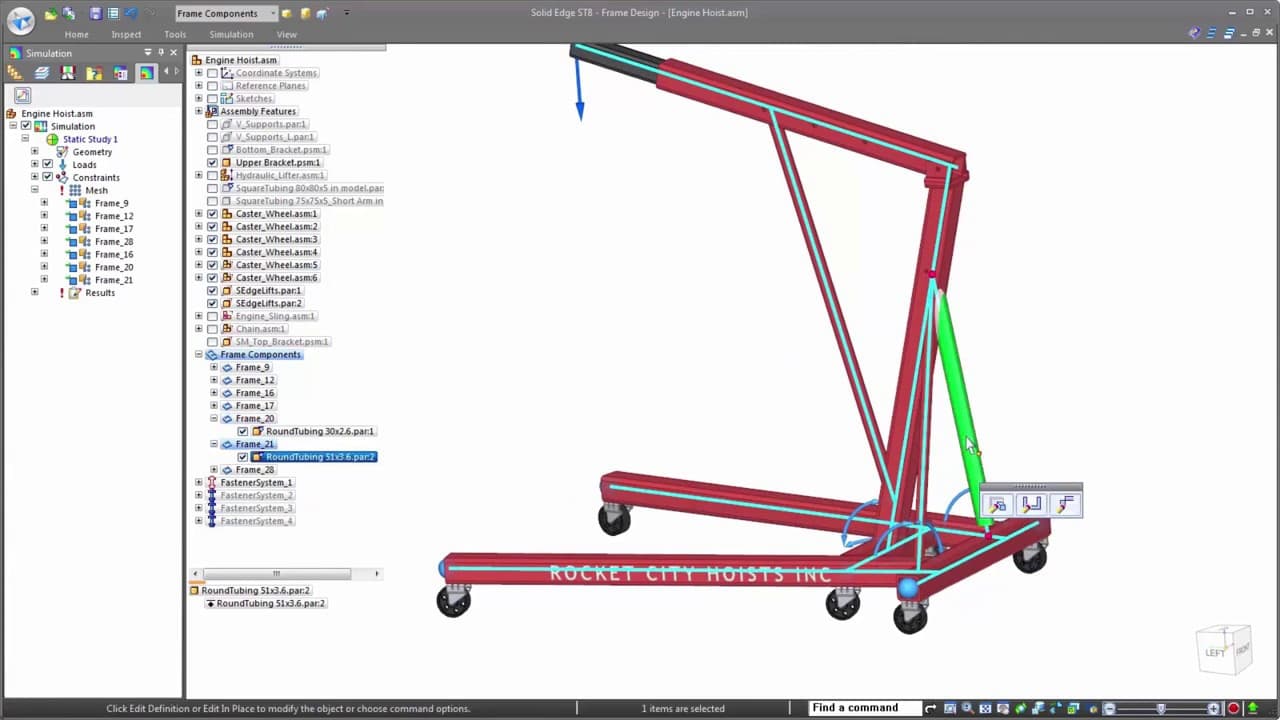Click the blue sphere constraint on hoist base

click(908, 589)
